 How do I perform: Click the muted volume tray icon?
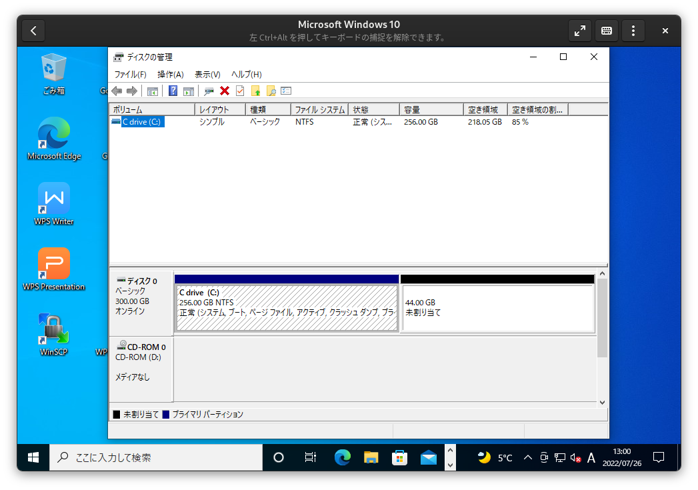[576, 458]
